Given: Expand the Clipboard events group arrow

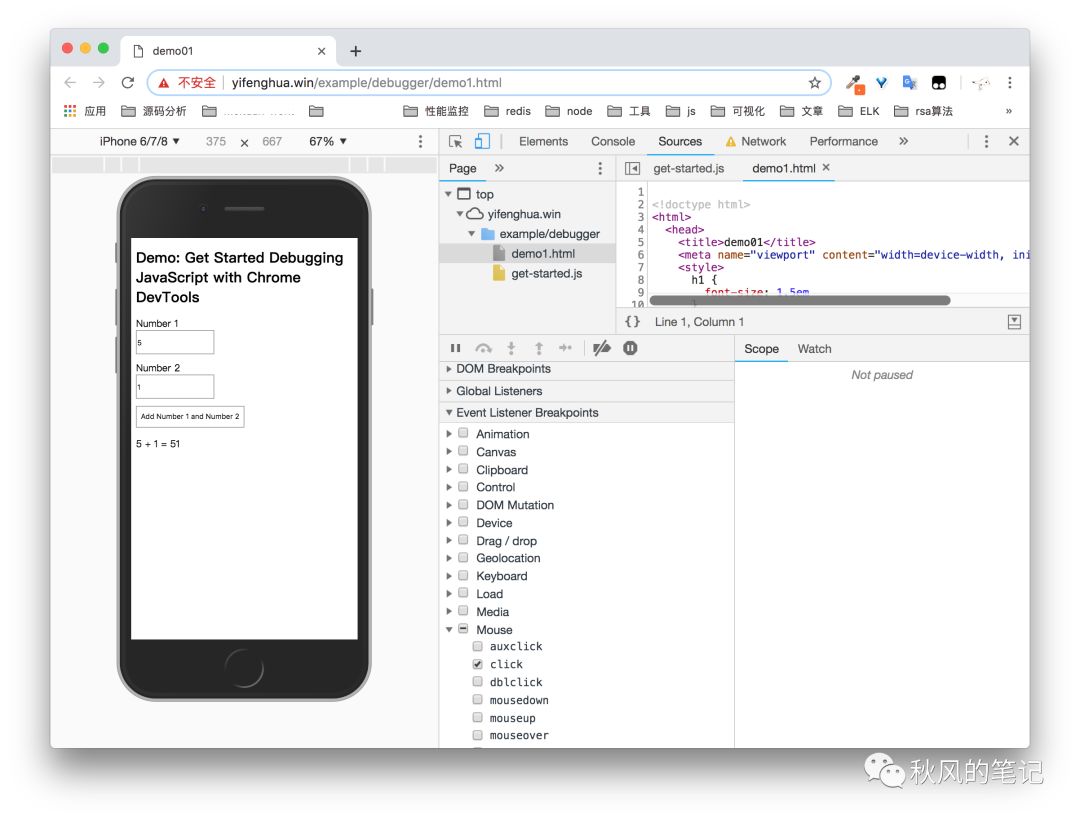Looking at the screenshot, I should tap(449, 470).
